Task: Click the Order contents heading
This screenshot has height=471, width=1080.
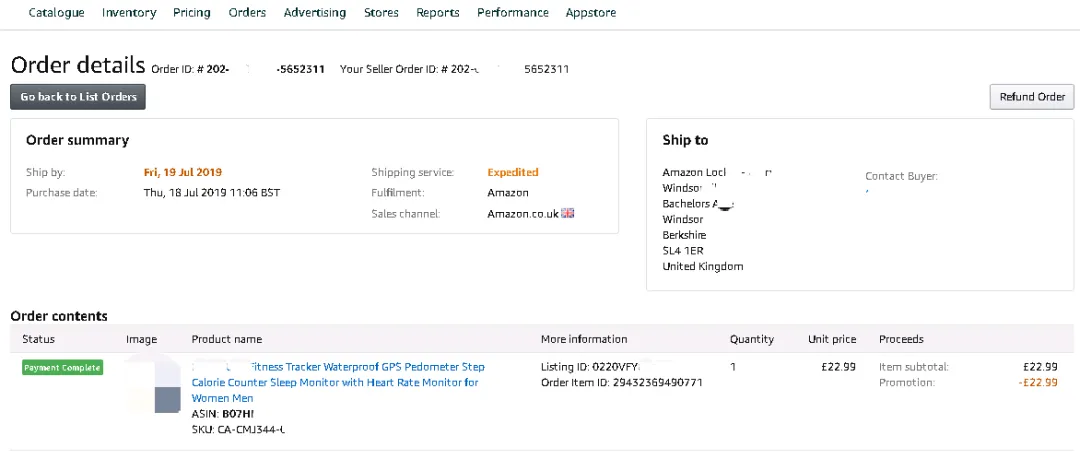Action: [59, 317]
